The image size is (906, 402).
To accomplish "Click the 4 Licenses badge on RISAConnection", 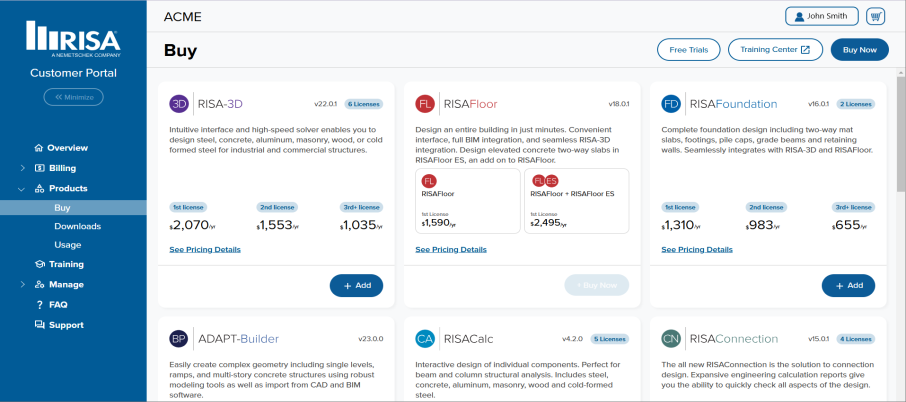I will coord(856,339).
